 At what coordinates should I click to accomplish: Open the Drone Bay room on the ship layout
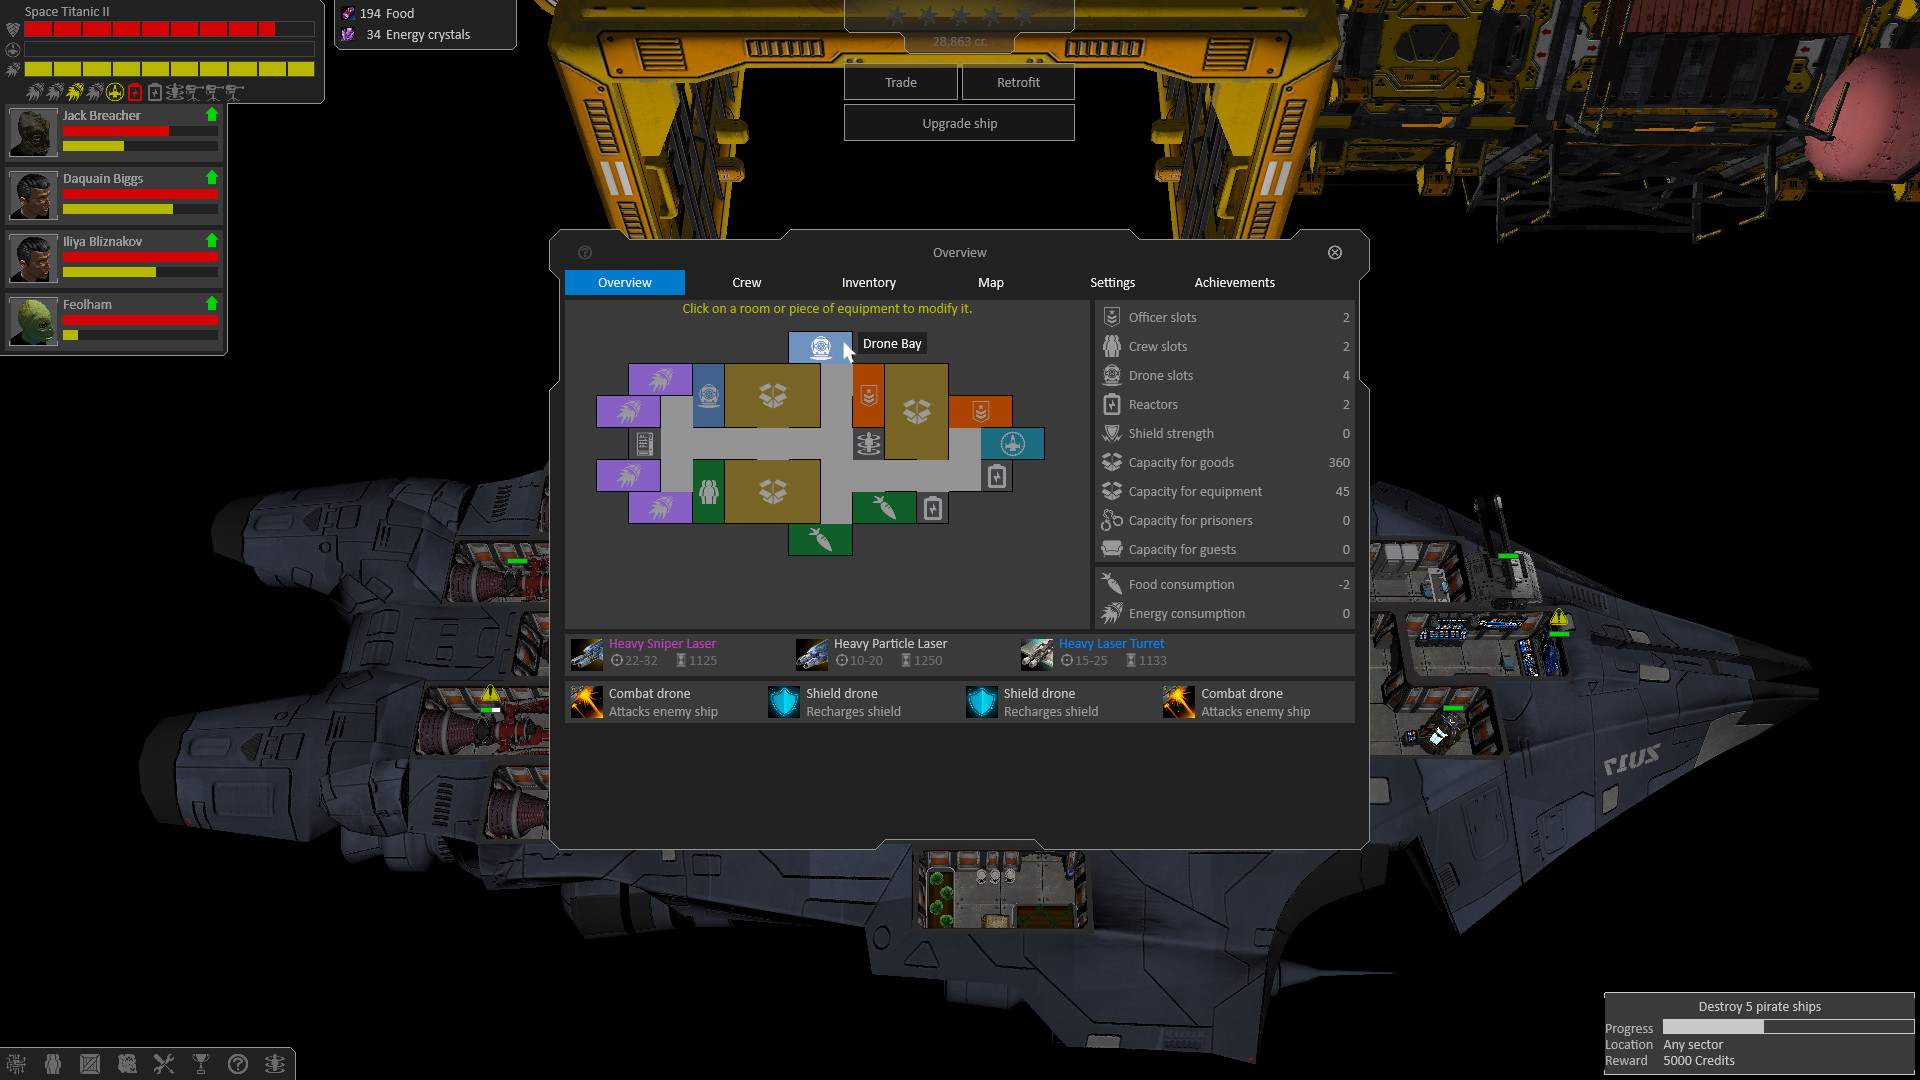point(820,348)
